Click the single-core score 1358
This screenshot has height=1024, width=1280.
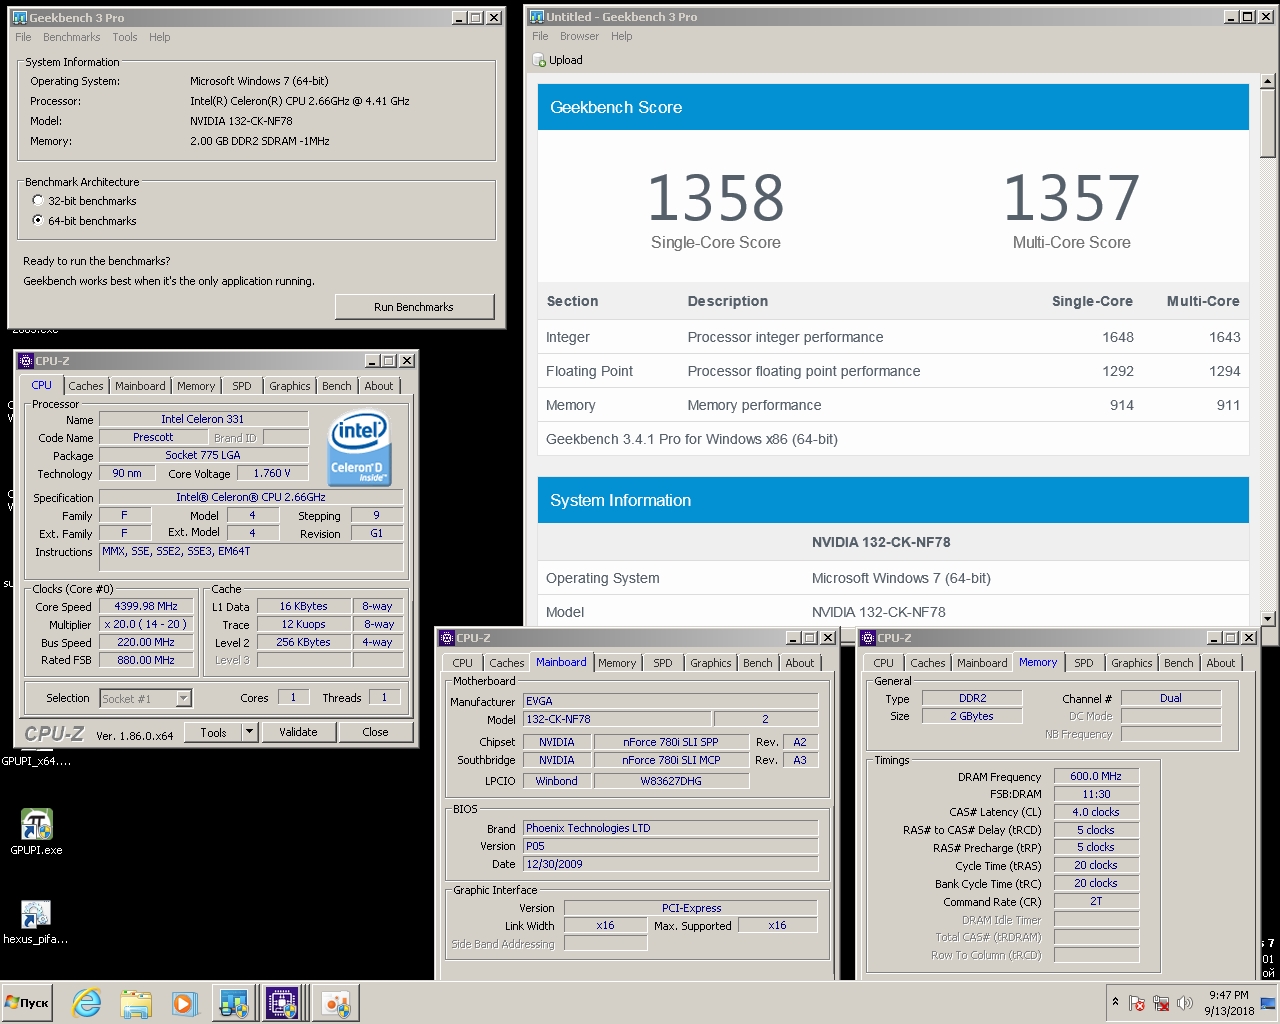(x=716, y=198)
